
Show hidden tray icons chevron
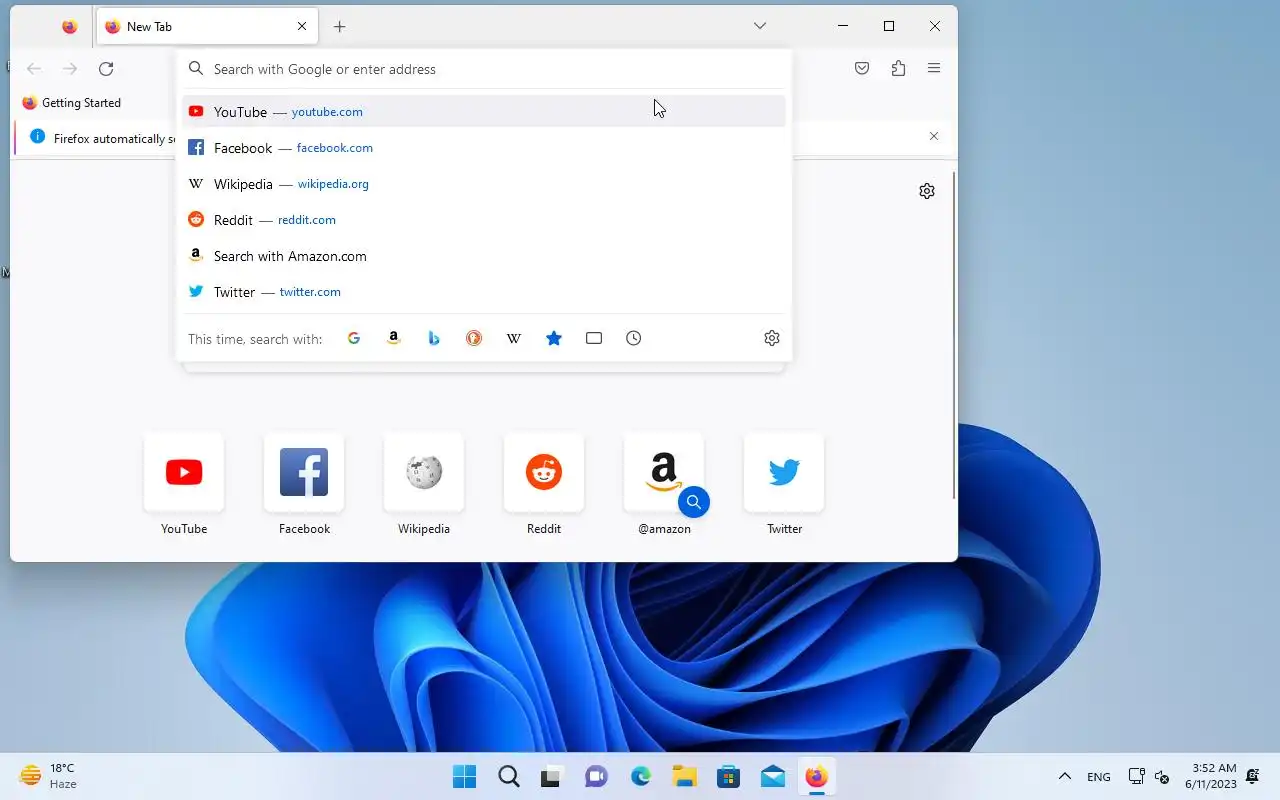(x=1065, y=776)
